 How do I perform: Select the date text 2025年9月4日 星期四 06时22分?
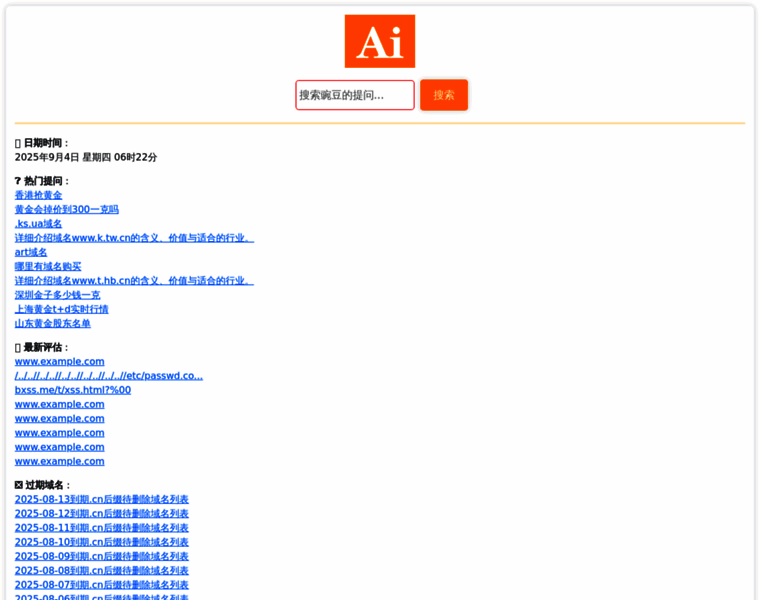(x=86, y=157)
